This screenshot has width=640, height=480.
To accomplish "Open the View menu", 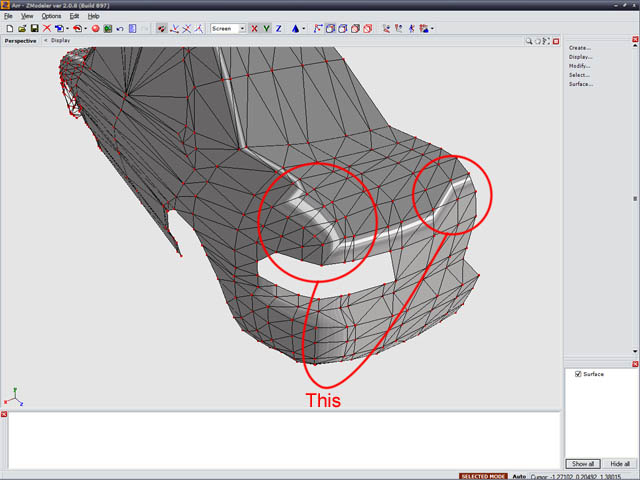I will pyautogui.click(x=27, y=16).
